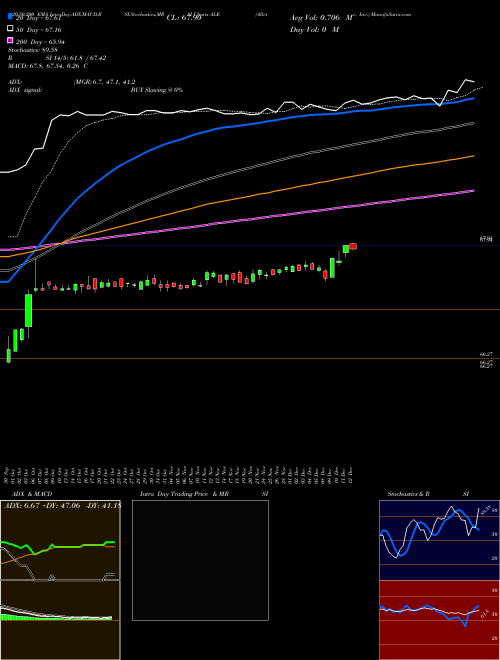500x660 pixels.
Task: Click the '(MGR) 6.7, 47.1, 41.2' ADX values
Action: 104,82
